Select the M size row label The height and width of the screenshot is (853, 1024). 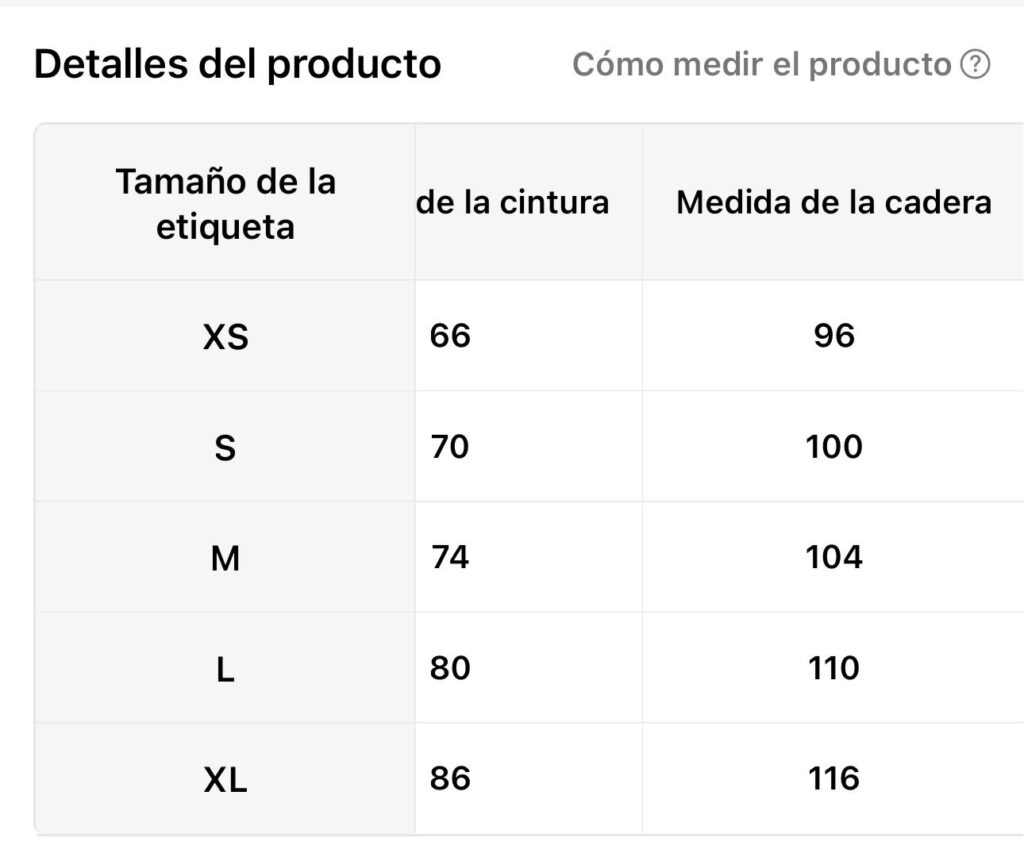tap(225, 558)
